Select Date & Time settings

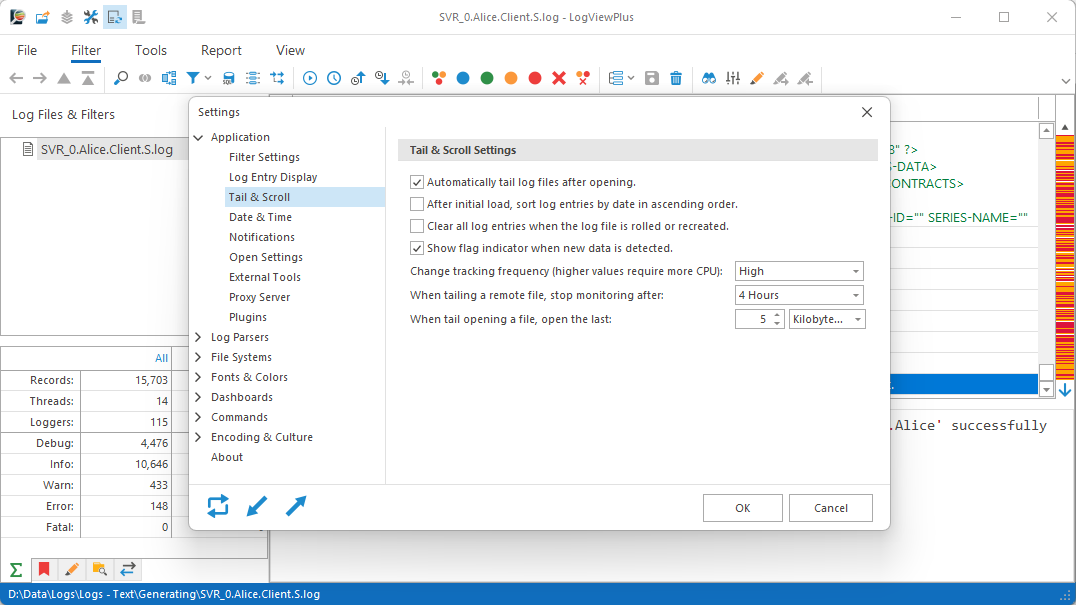click(260, 217)
